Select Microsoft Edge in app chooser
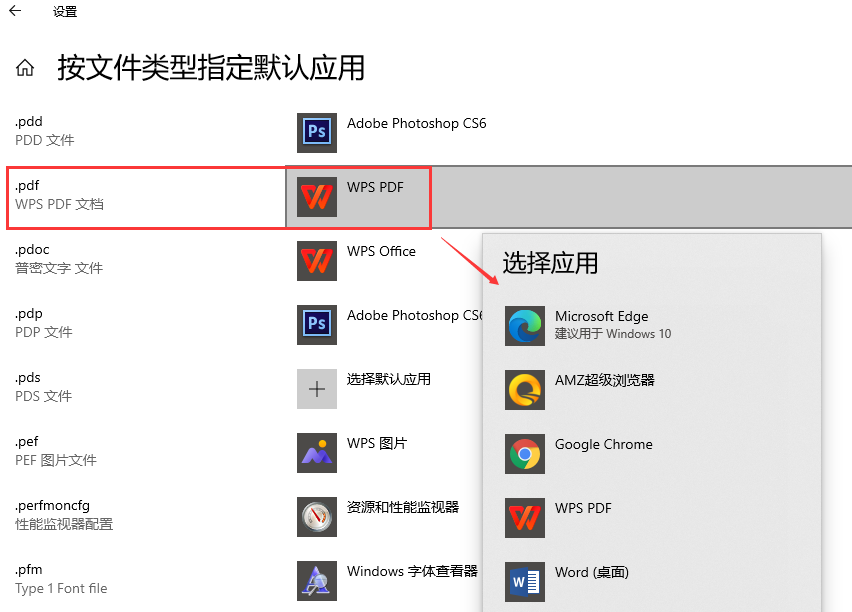This screenshot has width=852, height=612. pyautogui.click(x=652, y=326)
